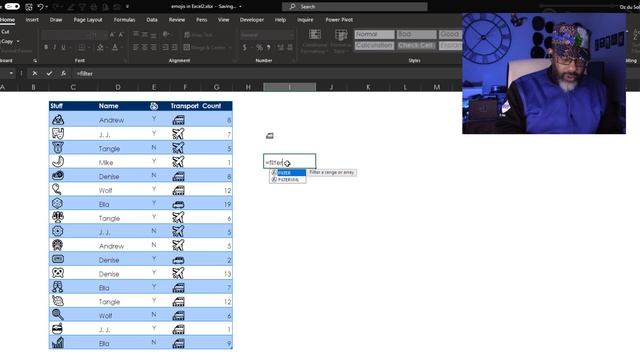The height and width of the screenshot is (360, 640).
Task: Open the Developer ribbon tab
Action: coord(251,20)
